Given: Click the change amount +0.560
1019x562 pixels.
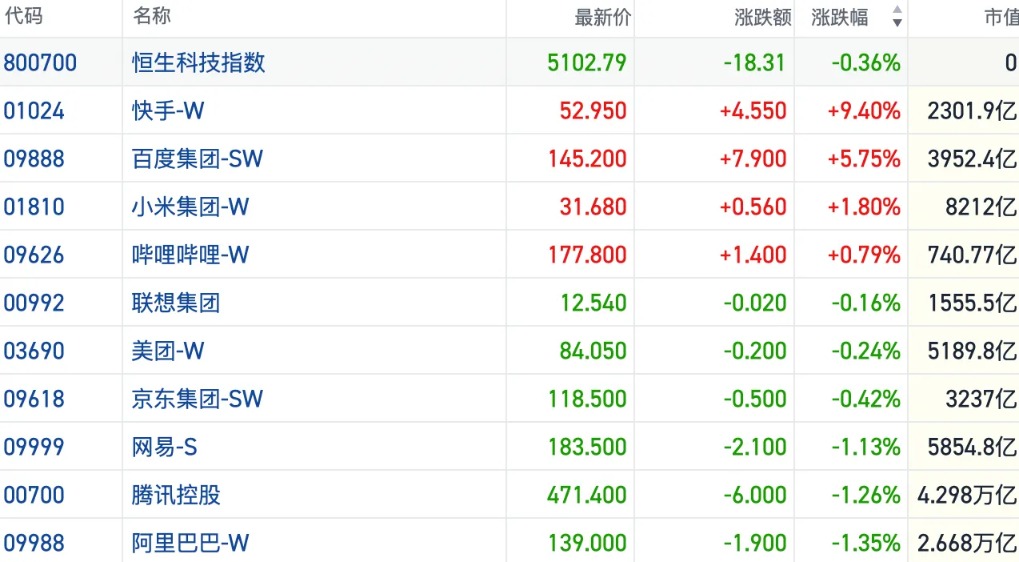Looking at the screenshot, I should 753,207.
